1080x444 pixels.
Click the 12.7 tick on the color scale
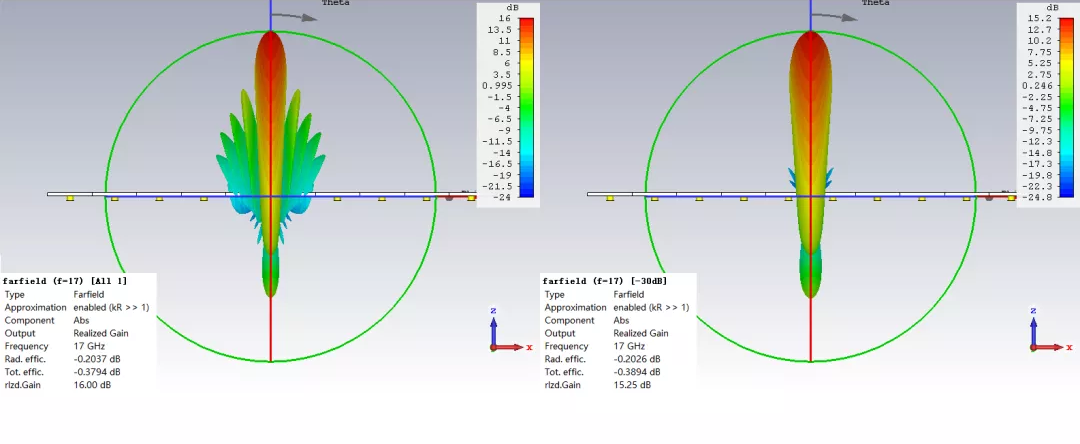(x=1039, y=30)
